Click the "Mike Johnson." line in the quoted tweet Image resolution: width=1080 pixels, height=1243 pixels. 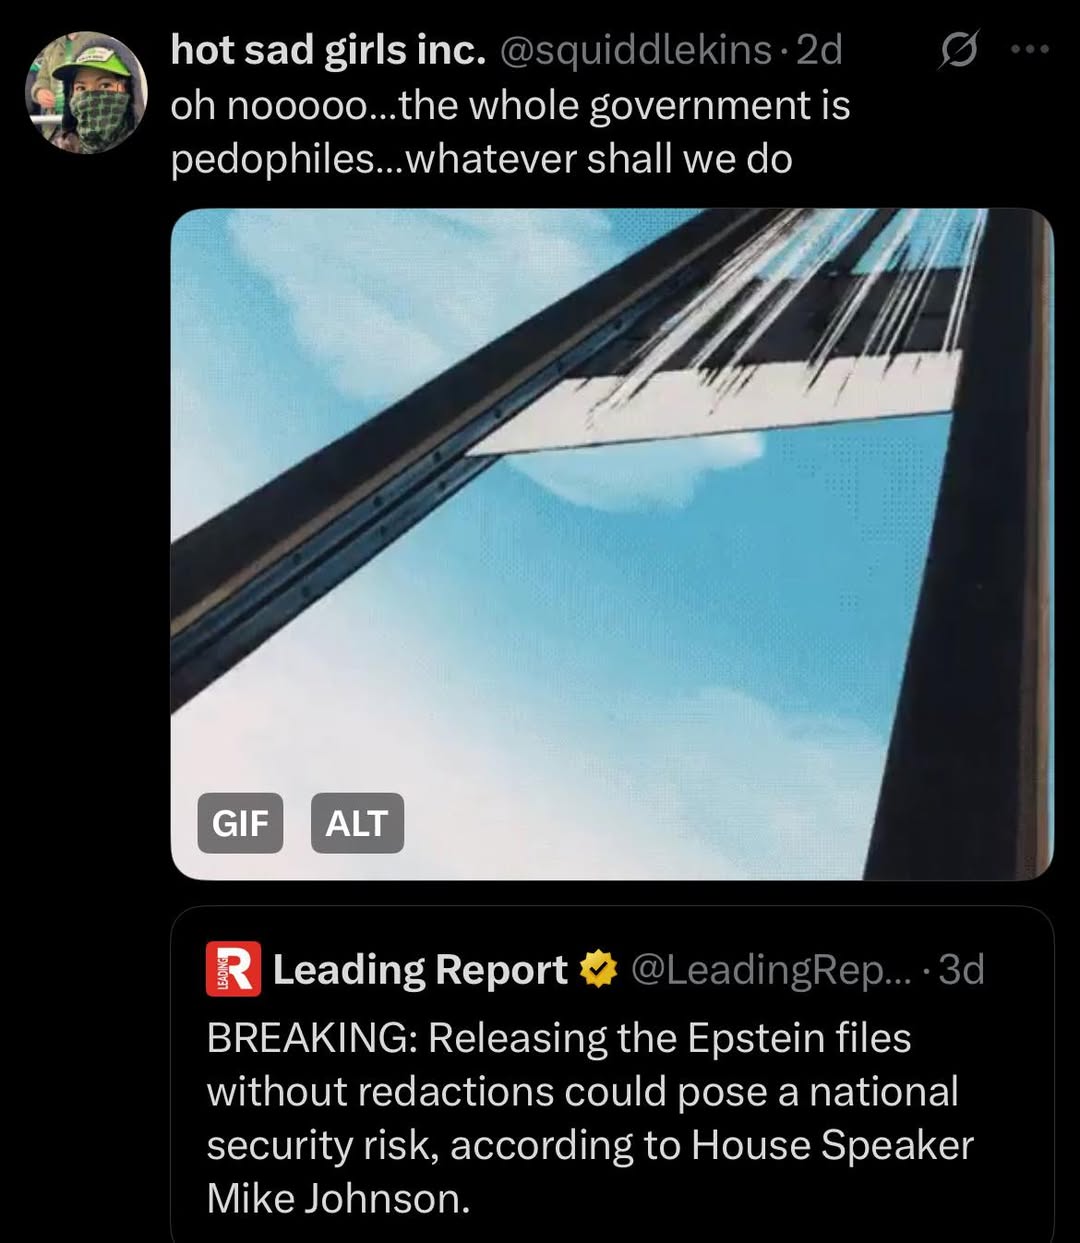(338, 1198)
